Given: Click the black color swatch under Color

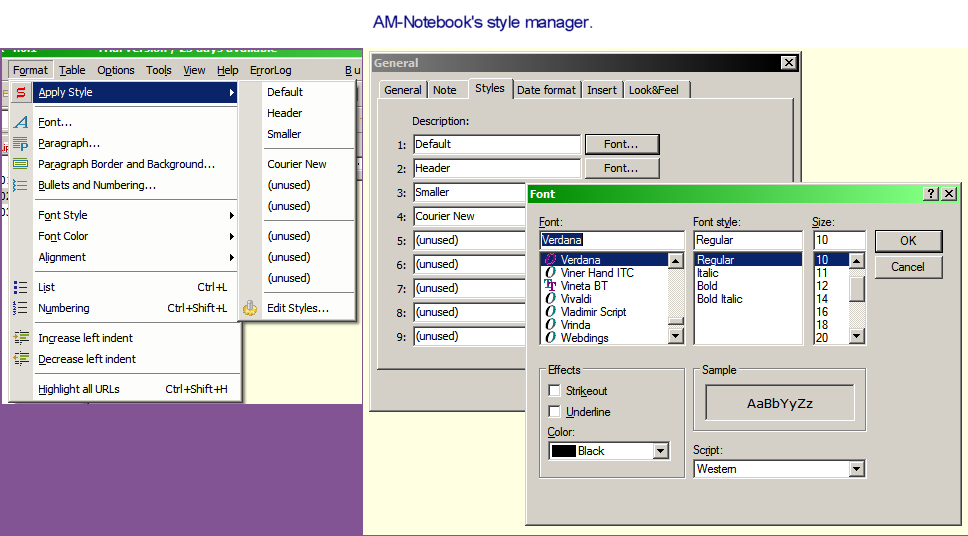Looking at the screenshot, I should point(564,451).
